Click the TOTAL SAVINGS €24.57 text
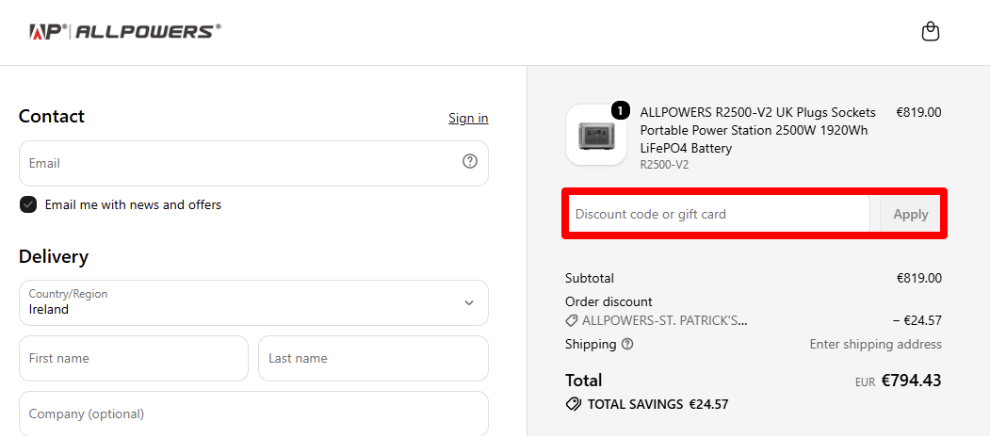Screen dimensions: 990x436 [x=657, y=404]
